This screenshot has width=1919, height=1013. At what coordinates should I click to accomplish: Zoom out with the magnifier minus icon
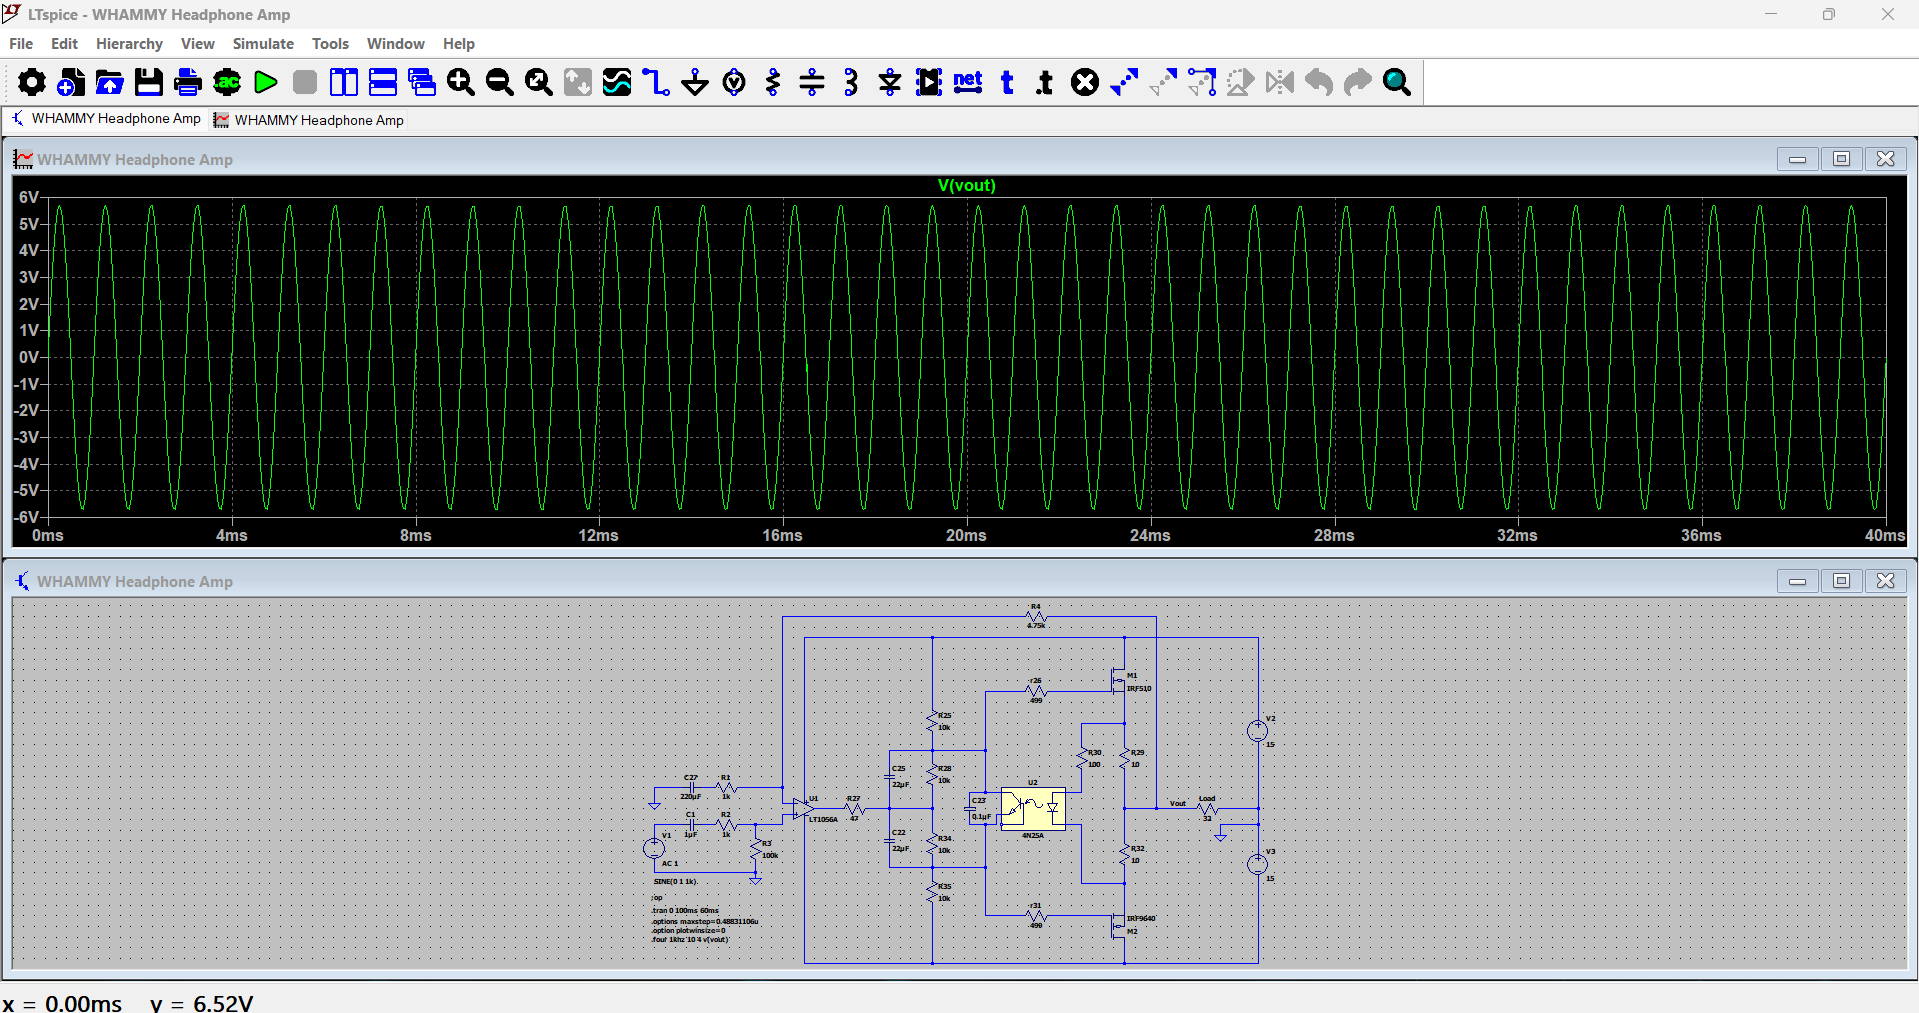point(500,82)
